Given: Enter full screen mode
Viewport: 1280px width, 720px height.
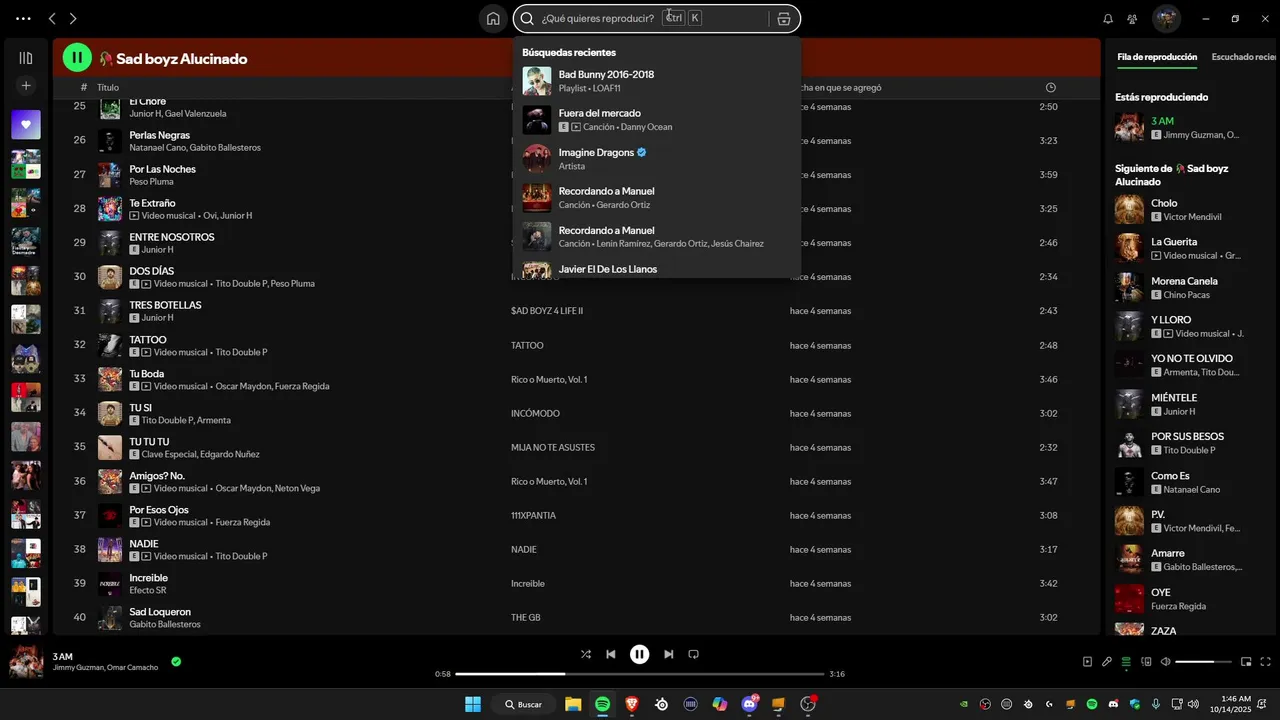Looking at the screenshot, I should point(1266,661).
